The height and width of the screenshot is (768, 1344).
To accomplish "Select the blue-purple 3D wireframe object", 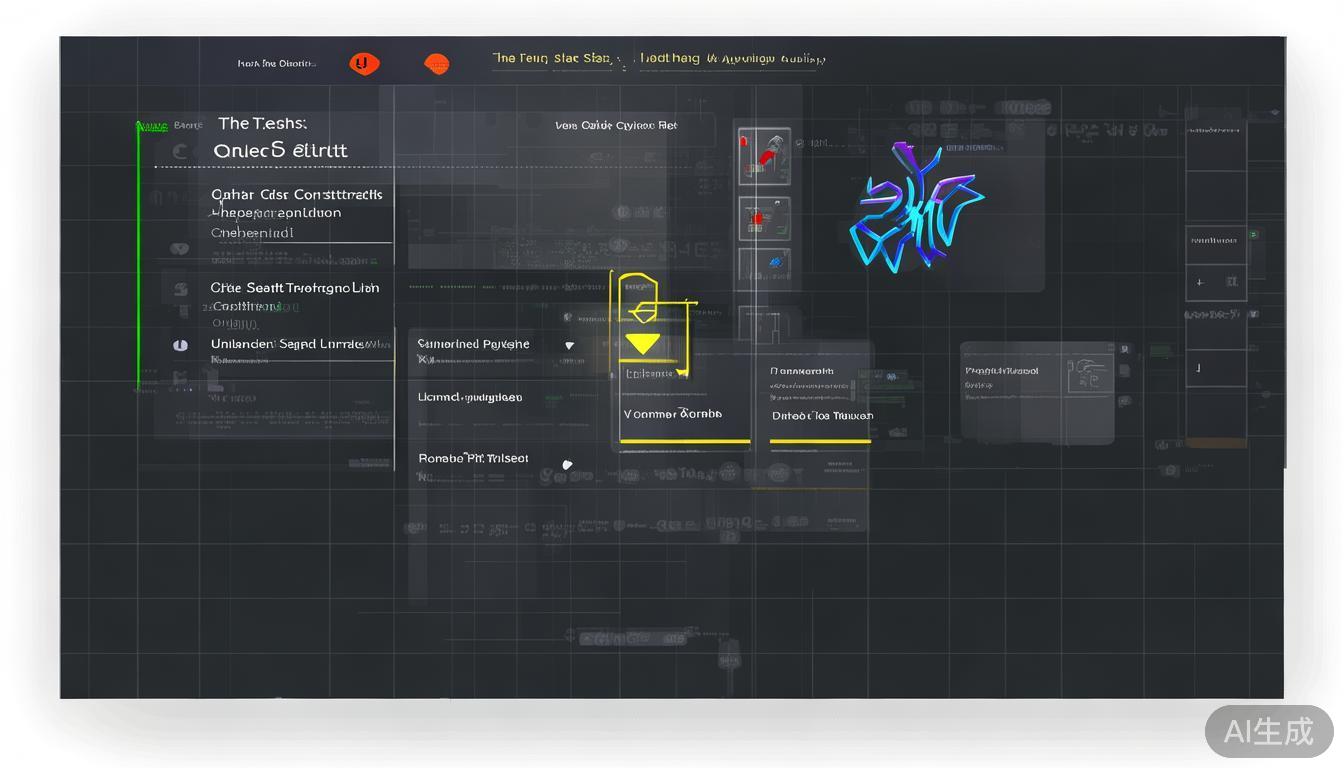I will (915, 207).
